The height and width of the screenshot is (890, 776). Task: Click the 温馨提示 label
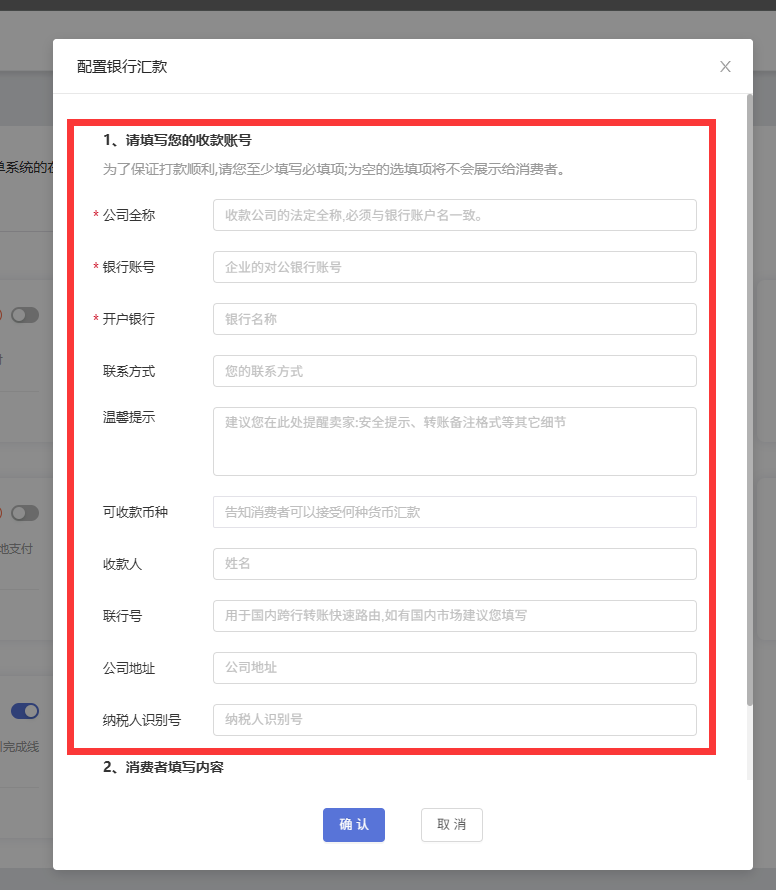tap(129, 417)
